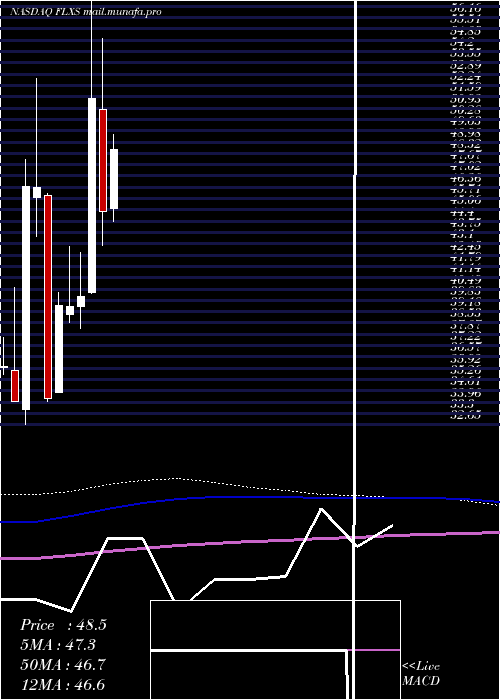Click the '5MA : 47.3' value
Viewport: 500px width, 700px height.
click(58, 645)
